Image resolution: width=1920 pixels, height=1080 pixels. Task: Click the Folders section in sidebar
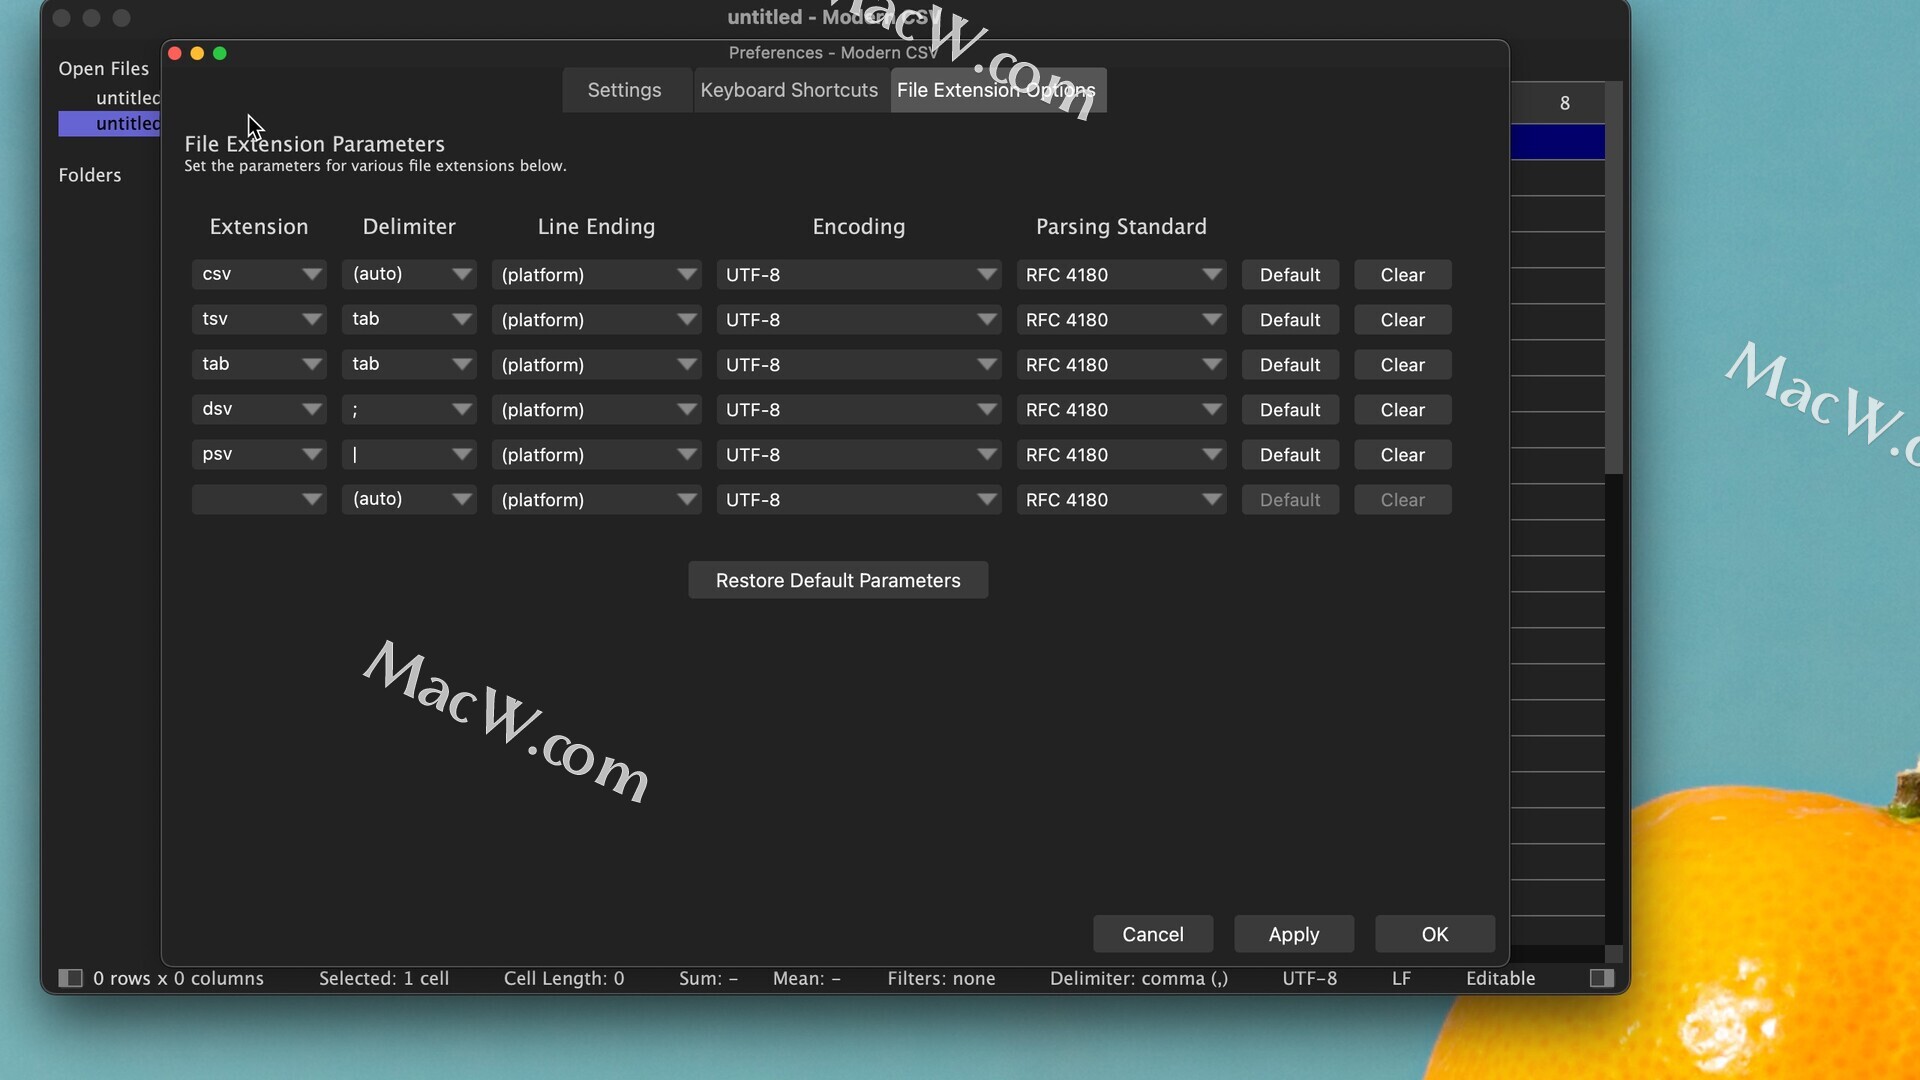[90, 175]
